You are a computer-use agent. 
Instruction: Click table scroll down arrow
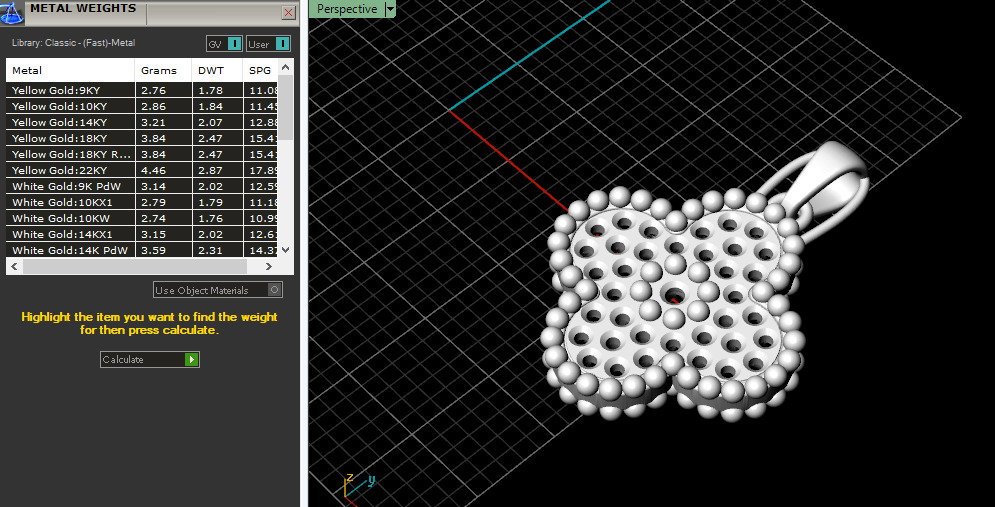286,250
